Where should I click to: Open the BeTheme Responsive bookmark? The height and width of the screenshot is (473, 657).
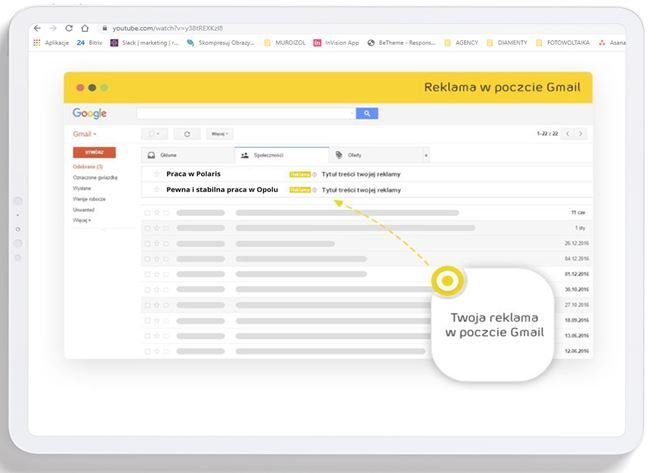[x=401, y=43]
